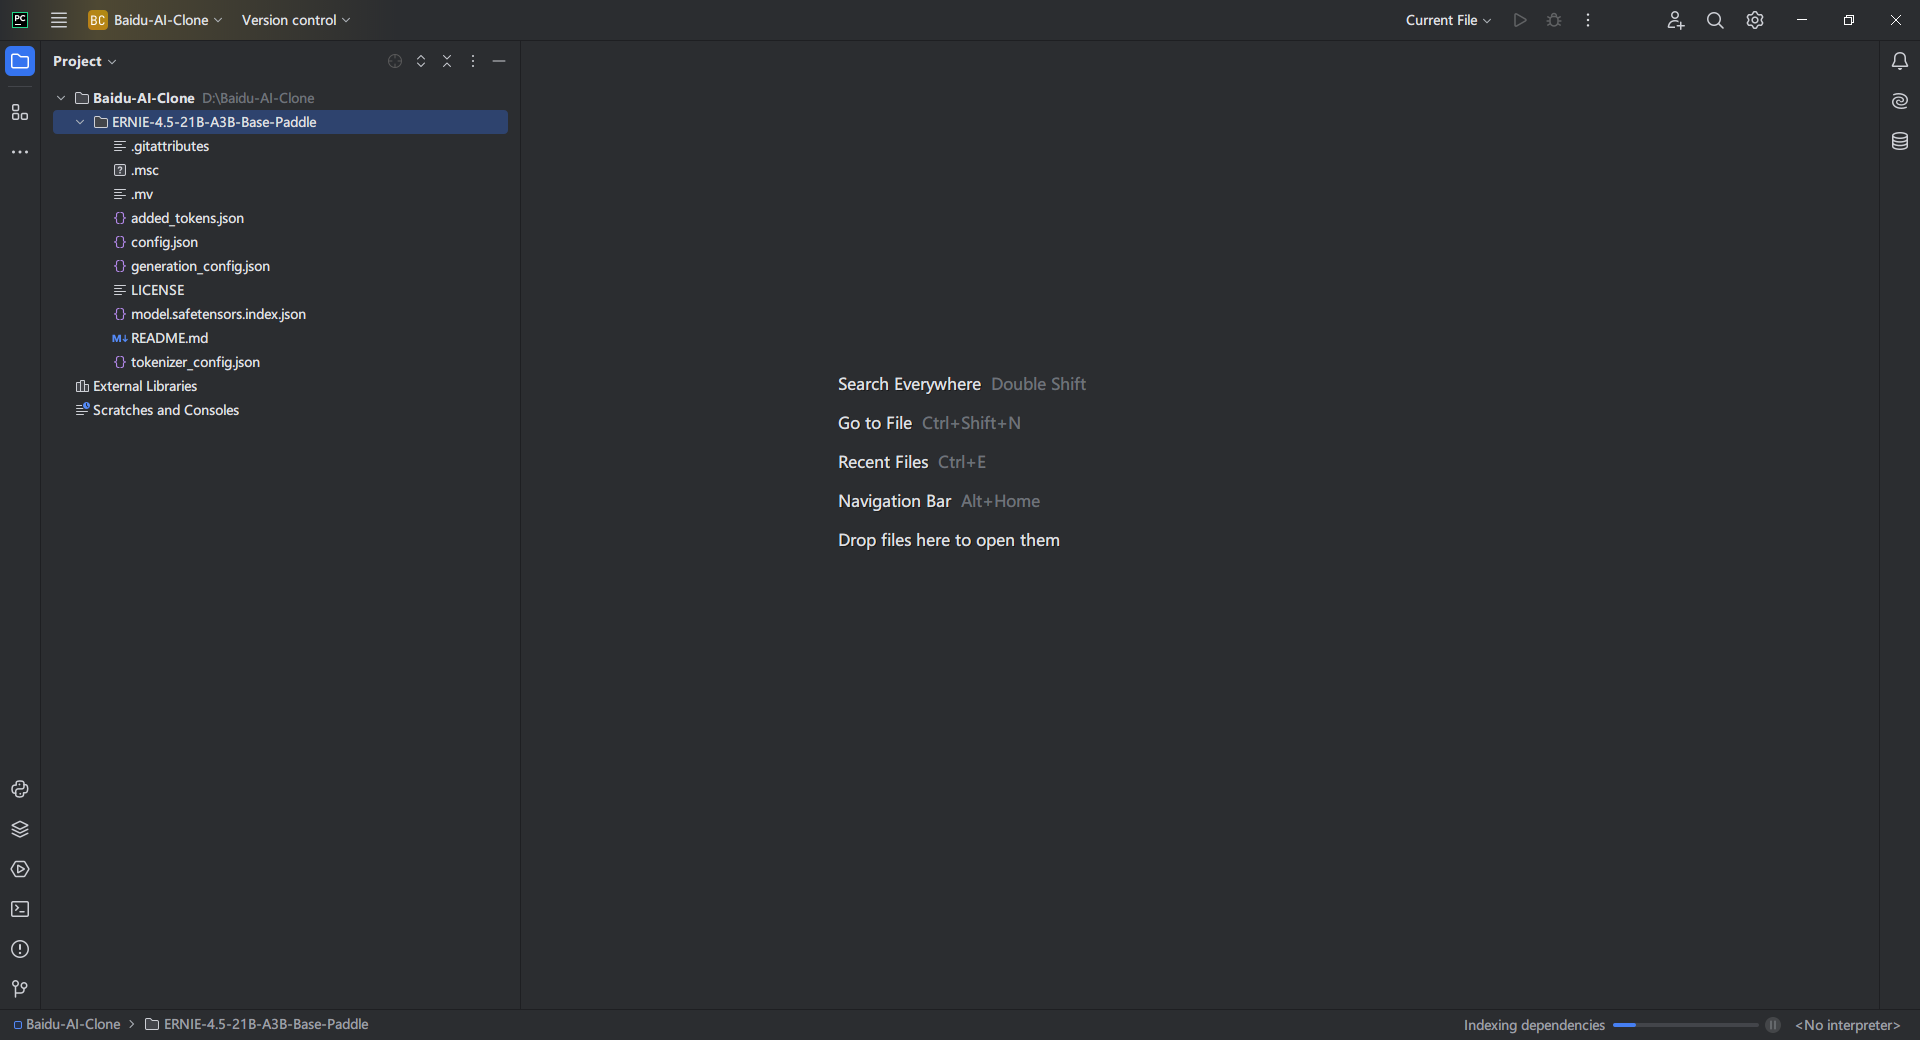Viewport: 1920px width, 1040px height.
Task: Open the Baidu-AI-Clone project dropdown
Action: (x=156, y=20)
